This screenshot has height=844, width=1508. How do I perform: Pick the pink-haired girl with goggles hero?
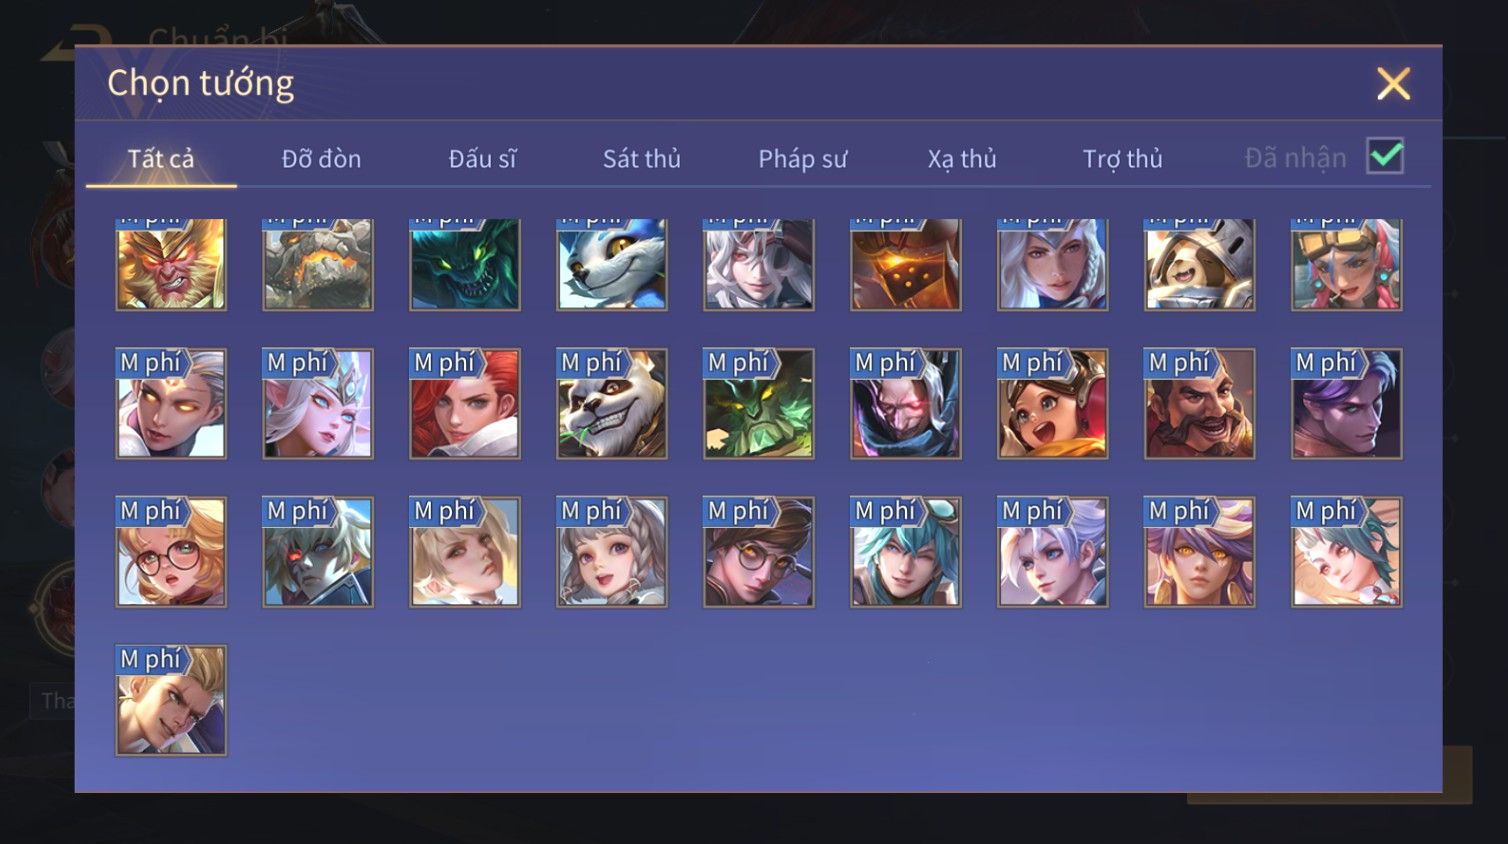click(x=1347, y=264)
